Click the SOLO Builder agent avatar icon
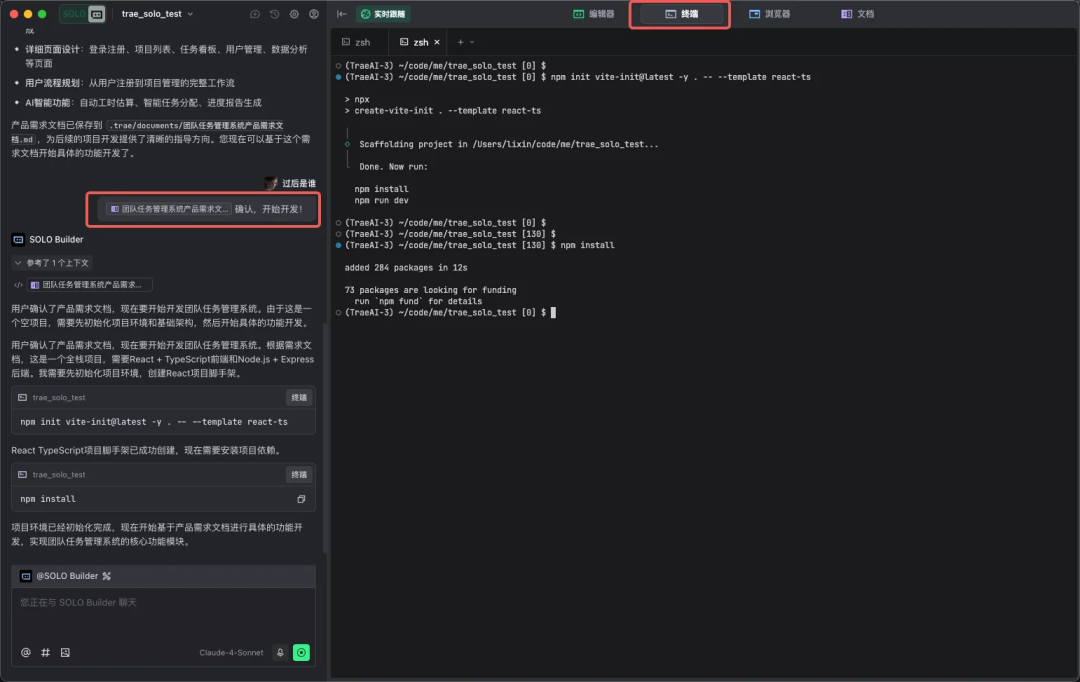 click(19, 240)
